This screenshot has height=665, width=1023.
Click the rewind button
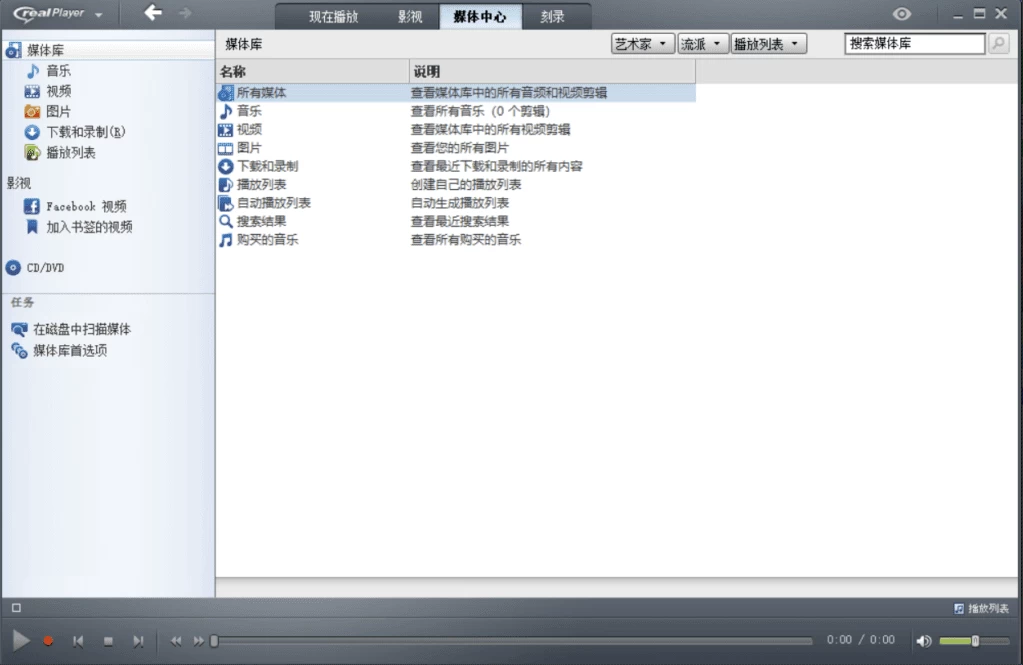[177, 641]
